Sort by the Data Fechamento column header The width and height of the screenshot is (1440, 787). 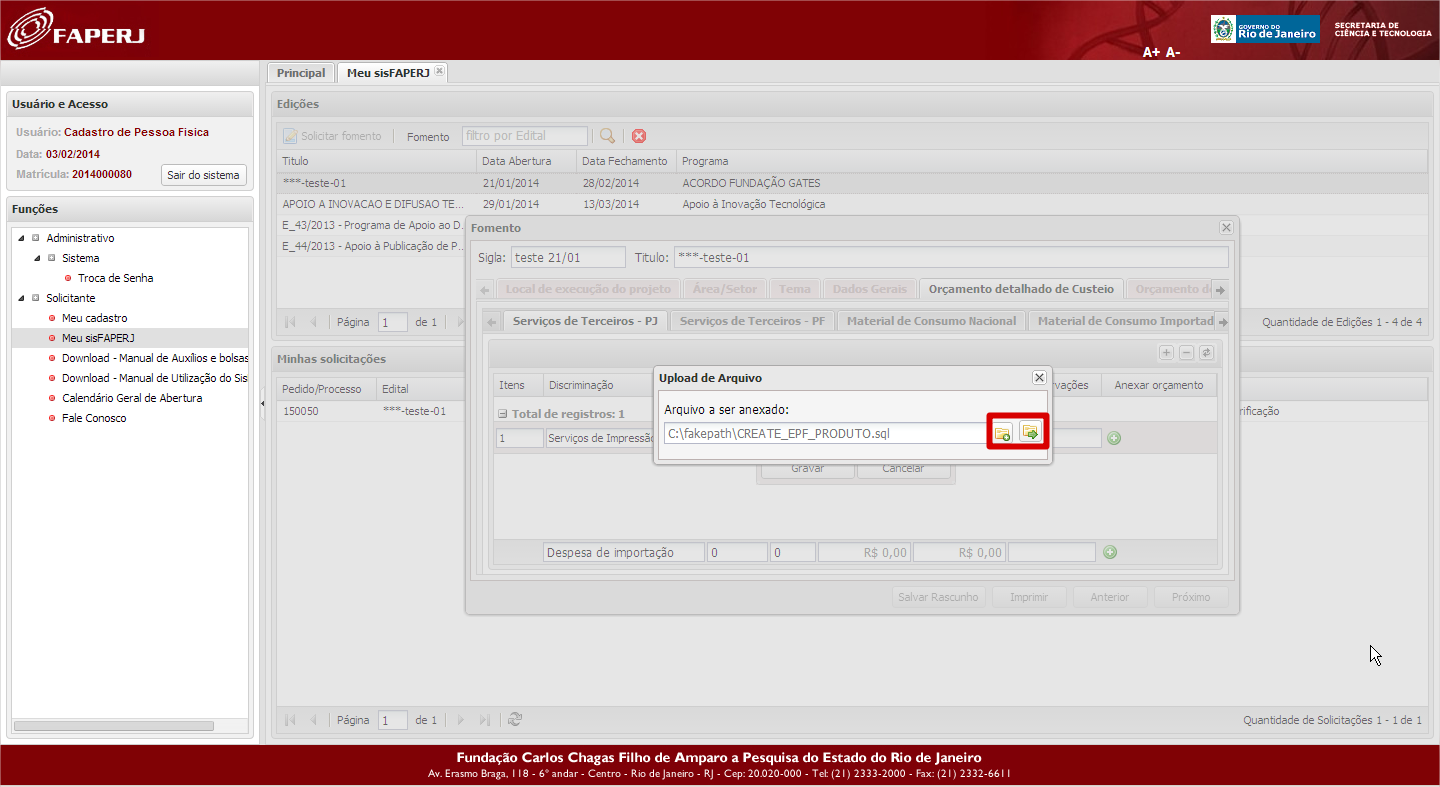[x=627, y=161]
